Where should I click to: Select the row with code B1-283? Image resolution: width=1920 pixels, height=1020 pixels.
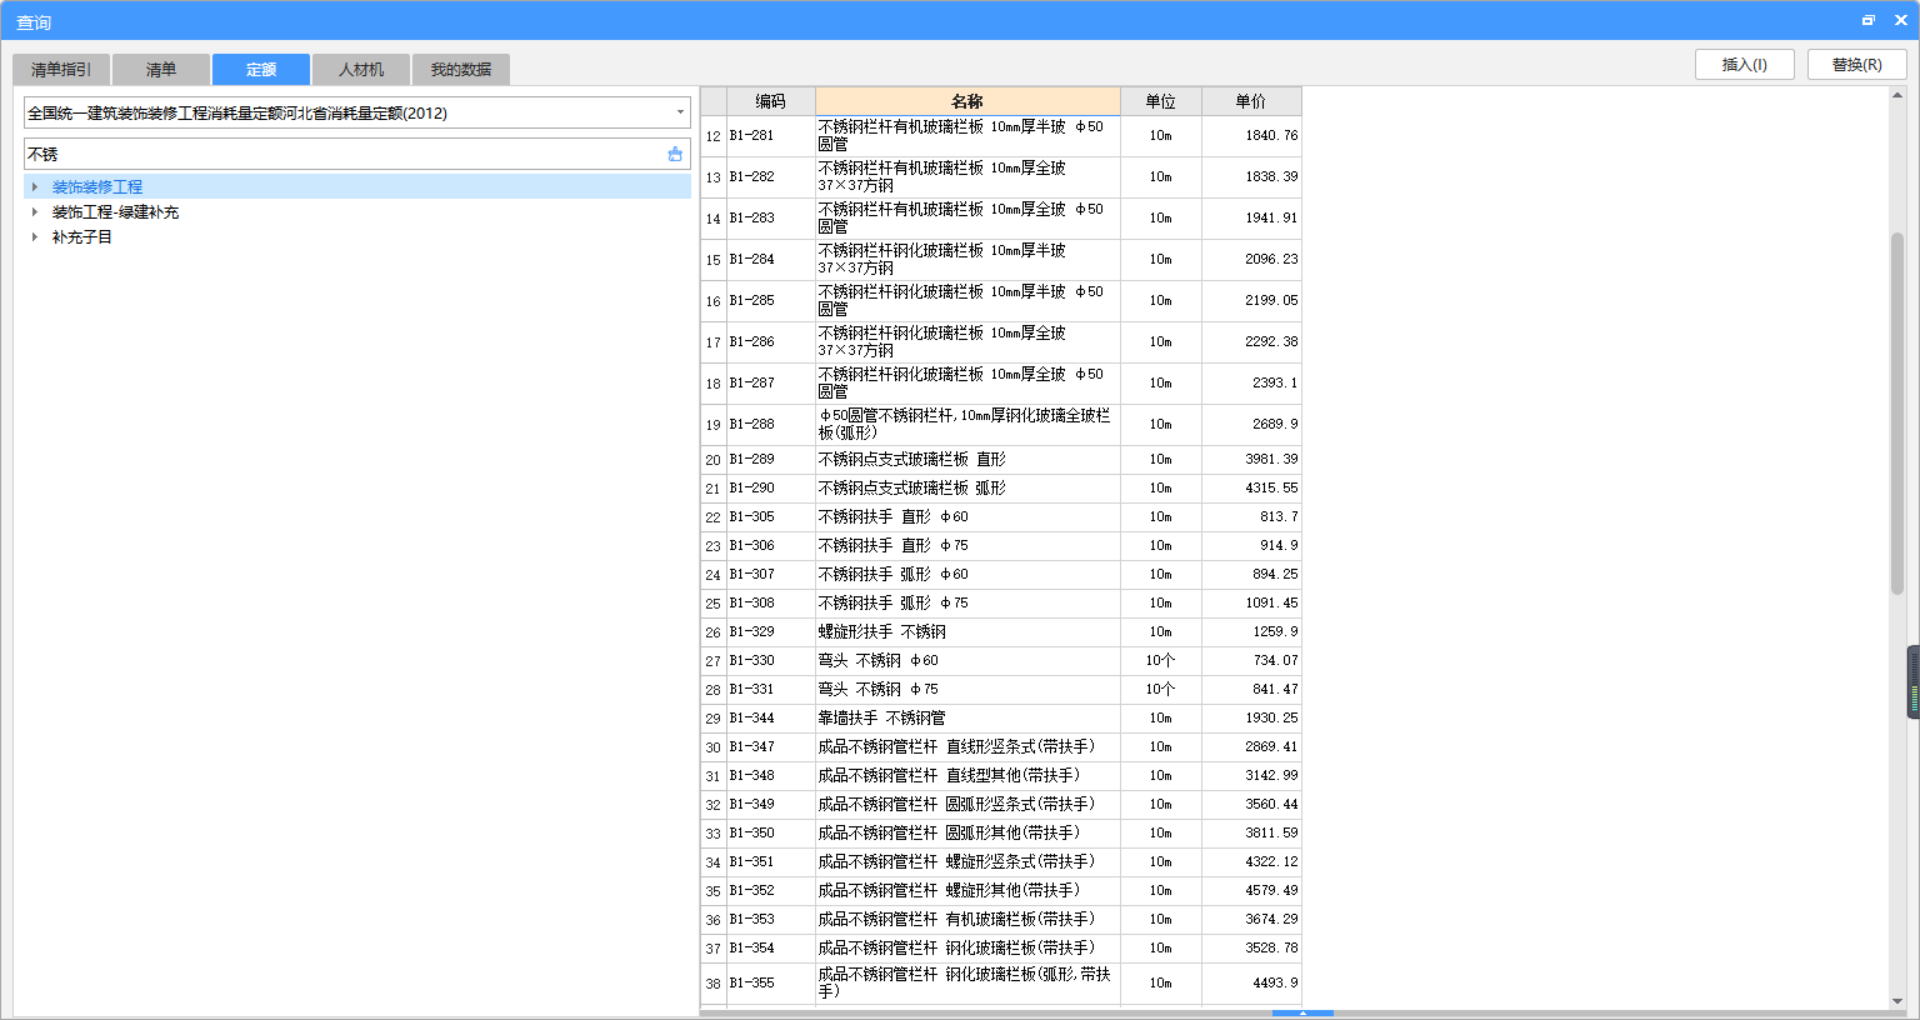[1001, 218]
